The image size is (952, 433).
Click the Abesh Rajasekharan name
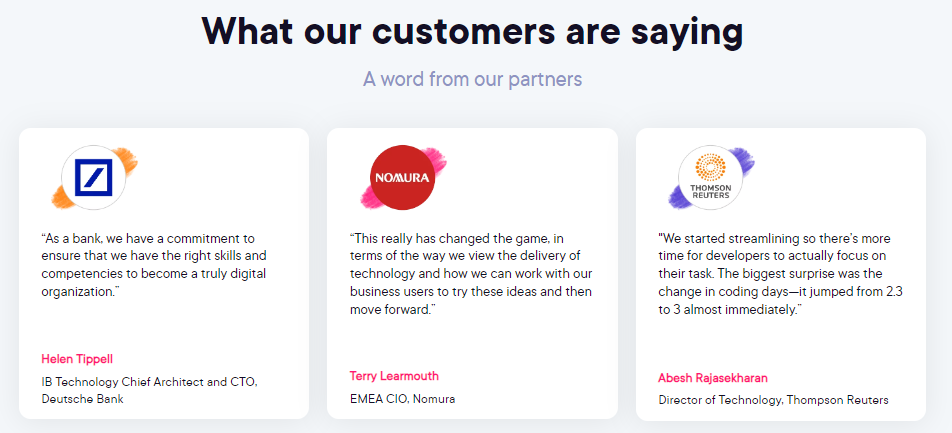pos(713,378)
